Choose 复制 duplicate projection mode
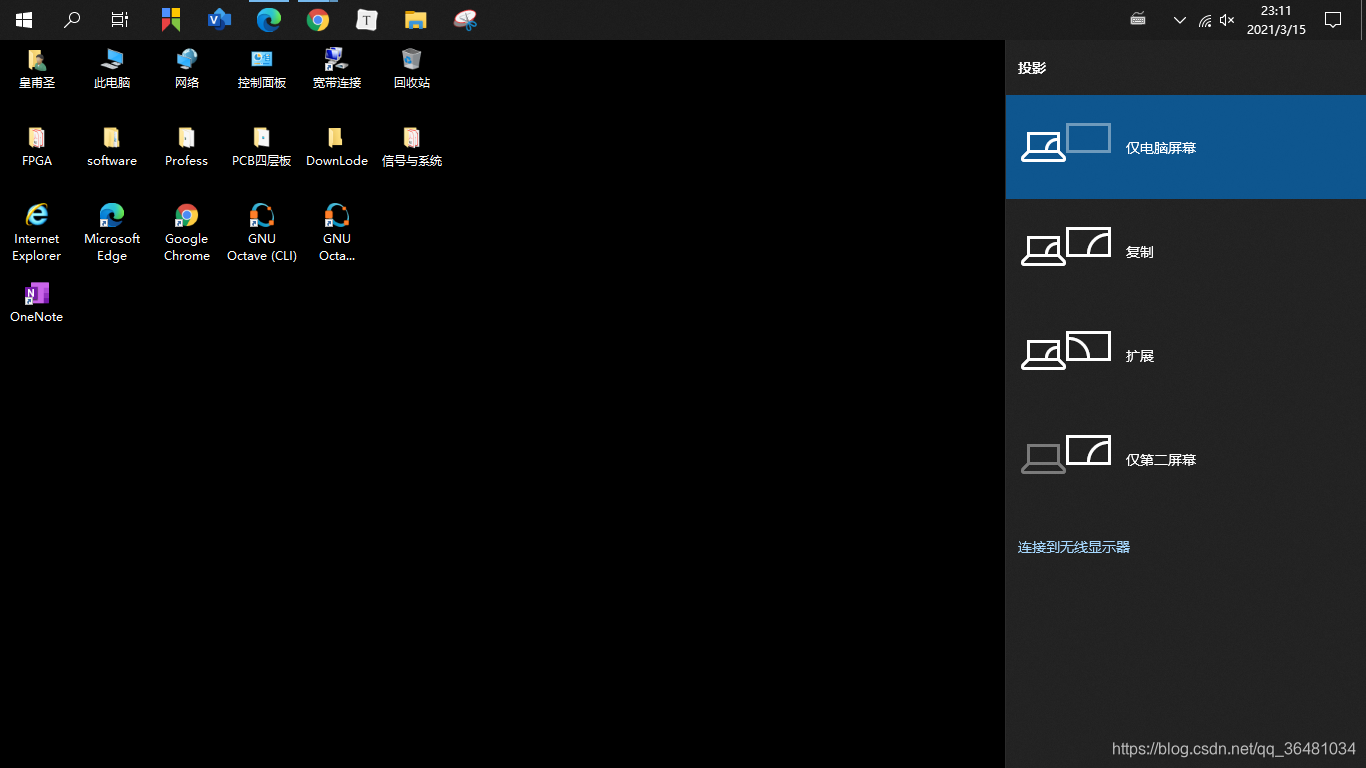1366x768 pixels. (x=1185, y=251)
